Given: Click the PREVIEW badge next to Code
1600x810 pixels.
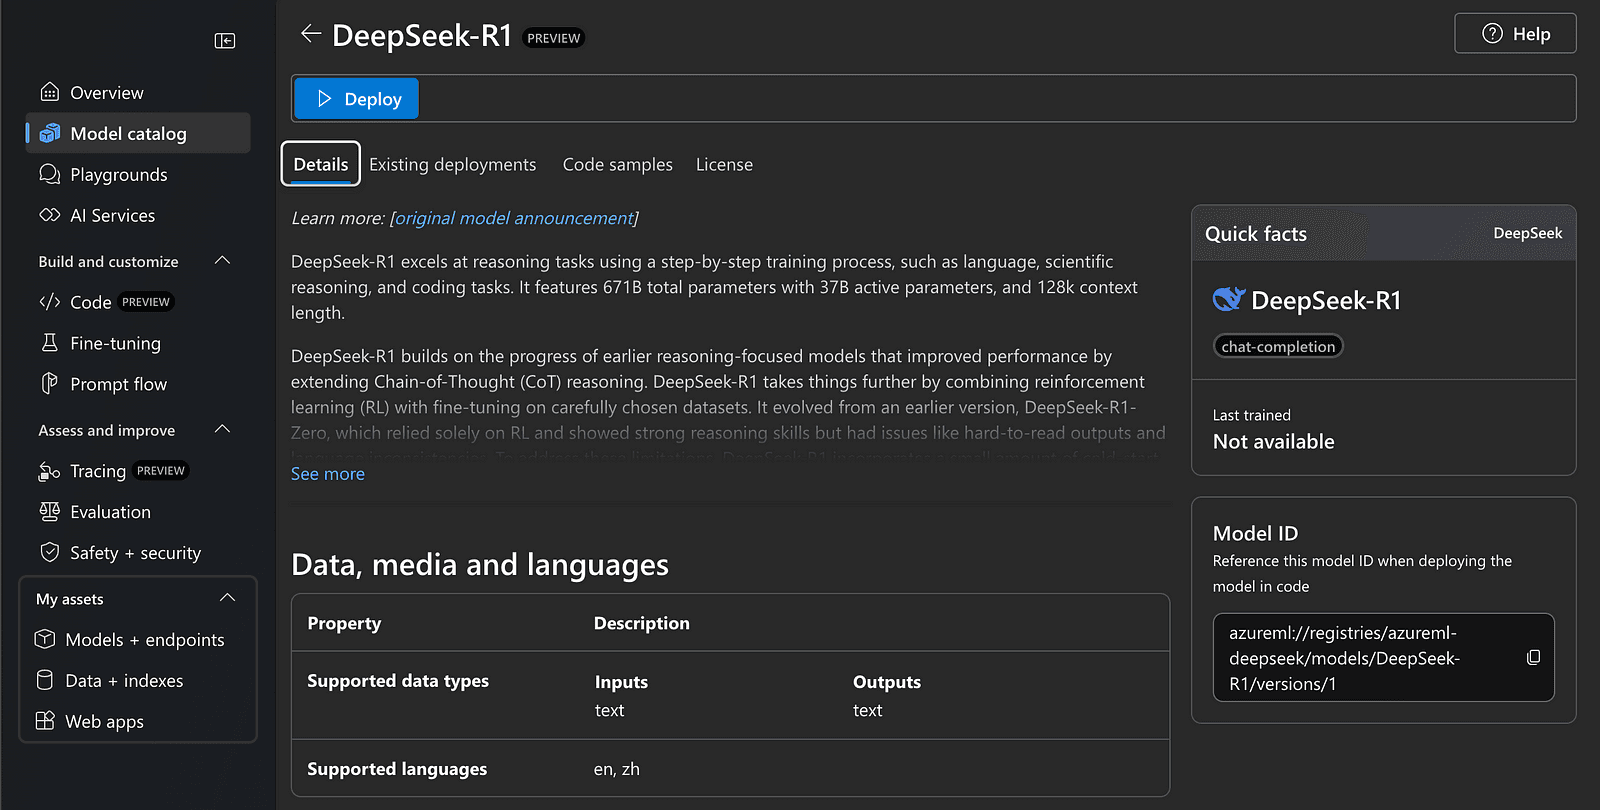Looking at the screenshot, I should (146, 302).
